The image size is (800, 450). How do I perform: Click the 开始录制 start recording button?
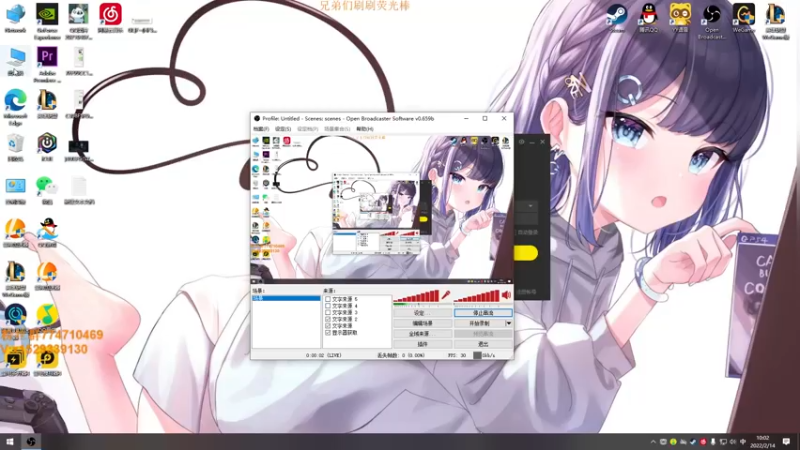click(x=479, y=323)
